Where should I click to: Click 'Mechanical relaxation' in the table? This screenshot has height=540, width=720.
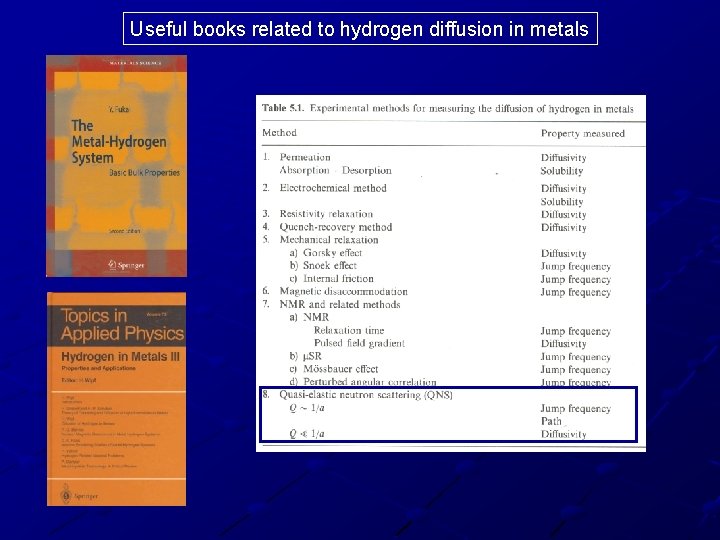coord(329,240)
